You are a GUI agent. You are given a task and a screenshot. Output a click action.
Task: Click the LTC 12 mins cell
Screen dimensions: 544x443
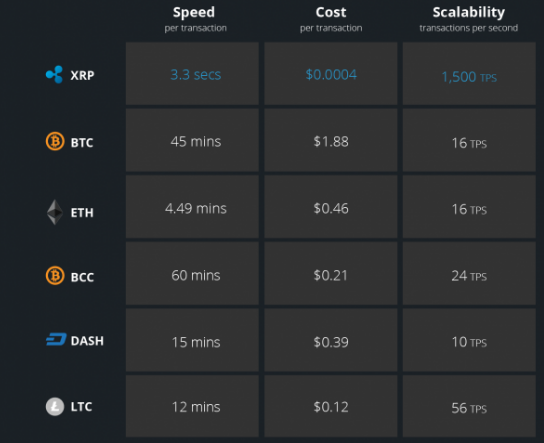coord(192,406)
